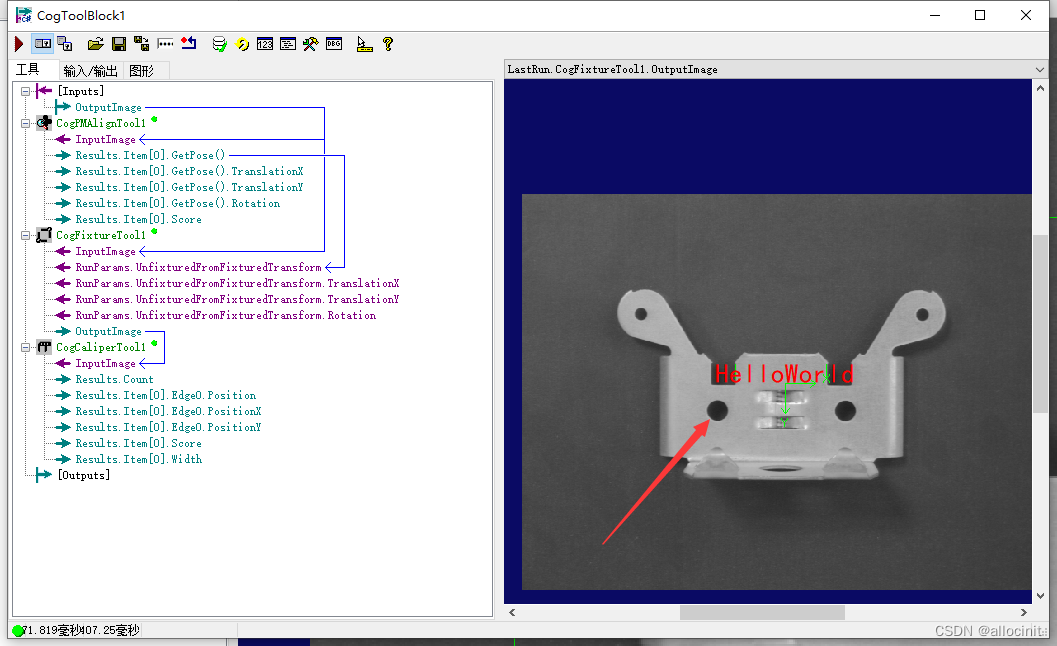Viewport: 1057px width, 646px height.
Task: Select Results.Item[0].Edge0.PositionY row
Action: click(169, 428)
